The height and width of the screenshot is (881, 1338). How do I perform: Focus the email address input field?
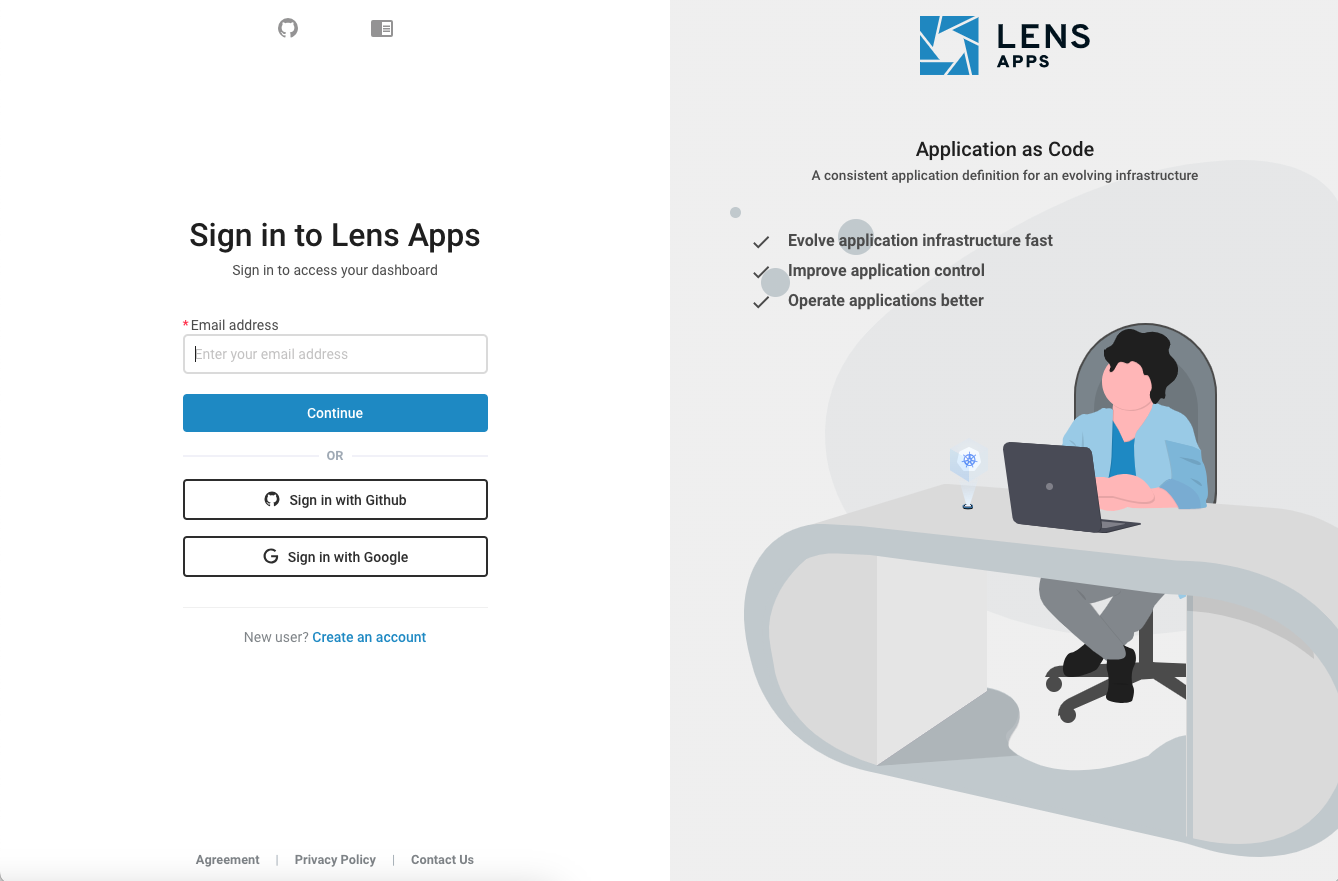[335, 354]
